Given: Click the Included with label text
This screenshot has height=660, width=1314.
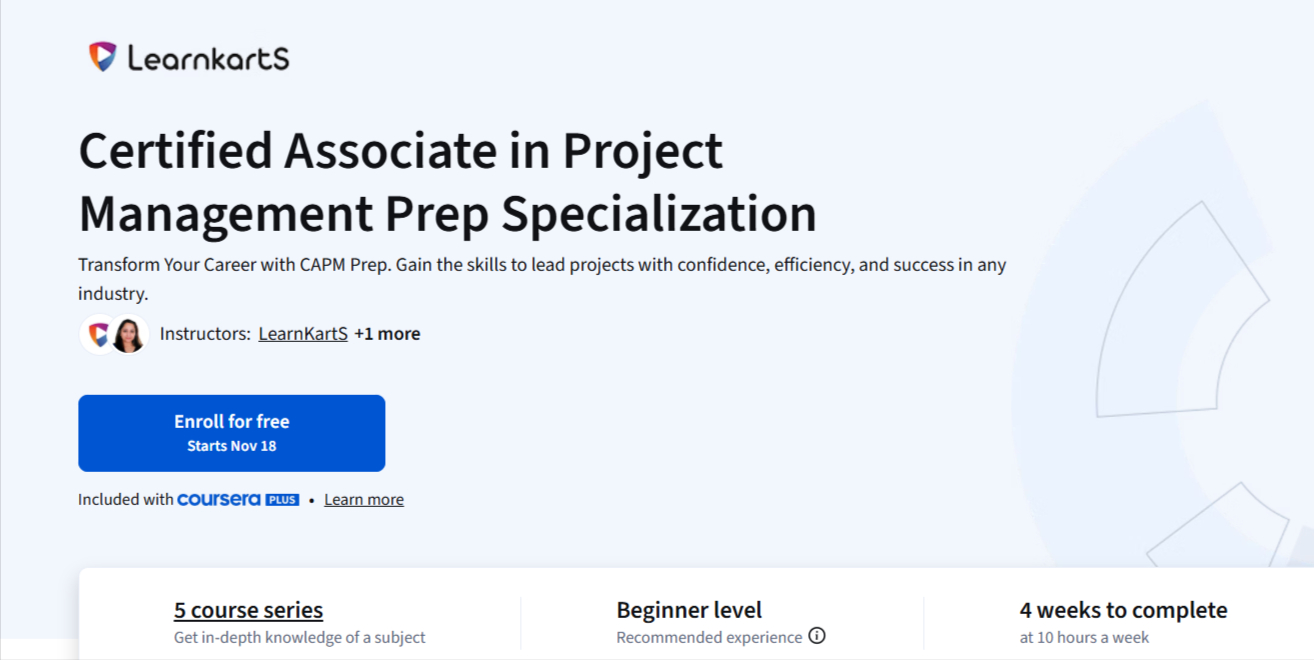Looking at the screenshot, I should tap(125, 499).
